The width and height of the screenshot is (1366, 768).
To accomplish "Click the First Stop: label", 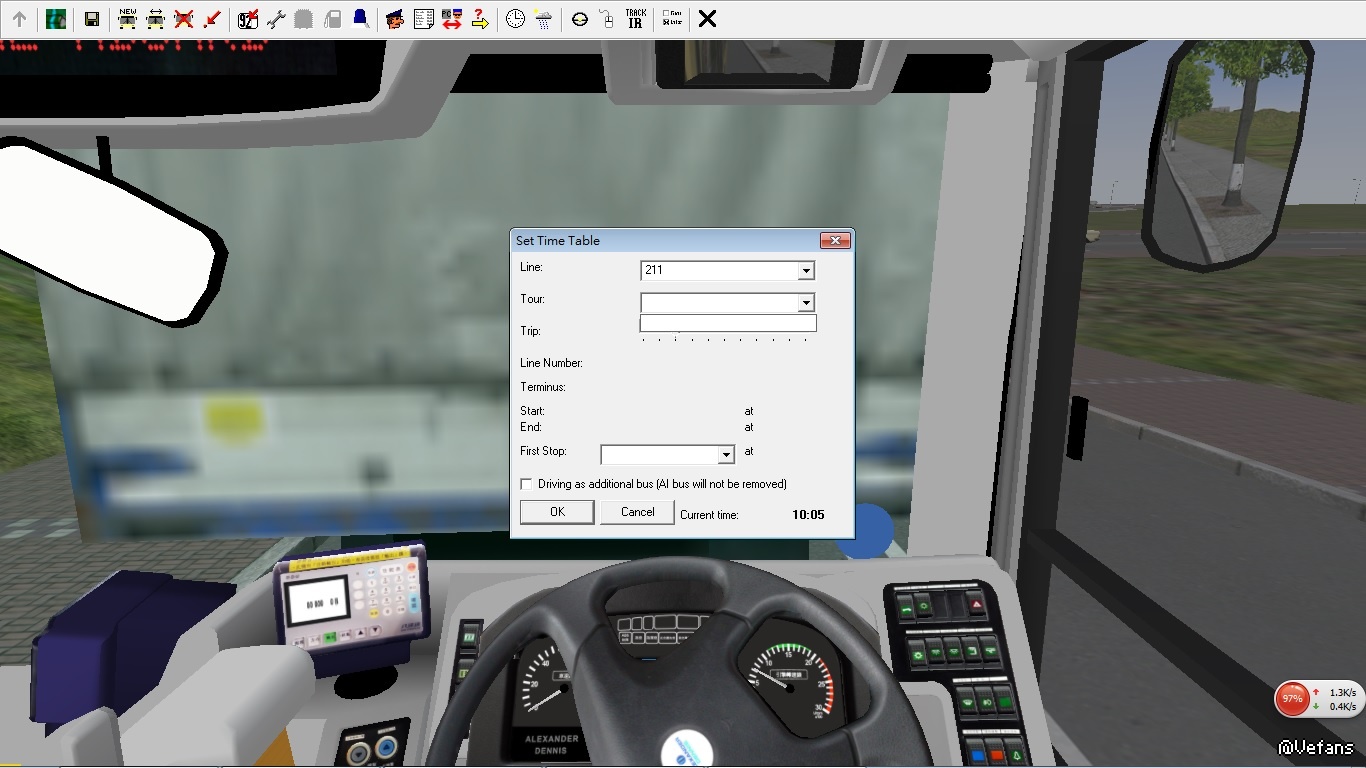I will pos(543,452).
